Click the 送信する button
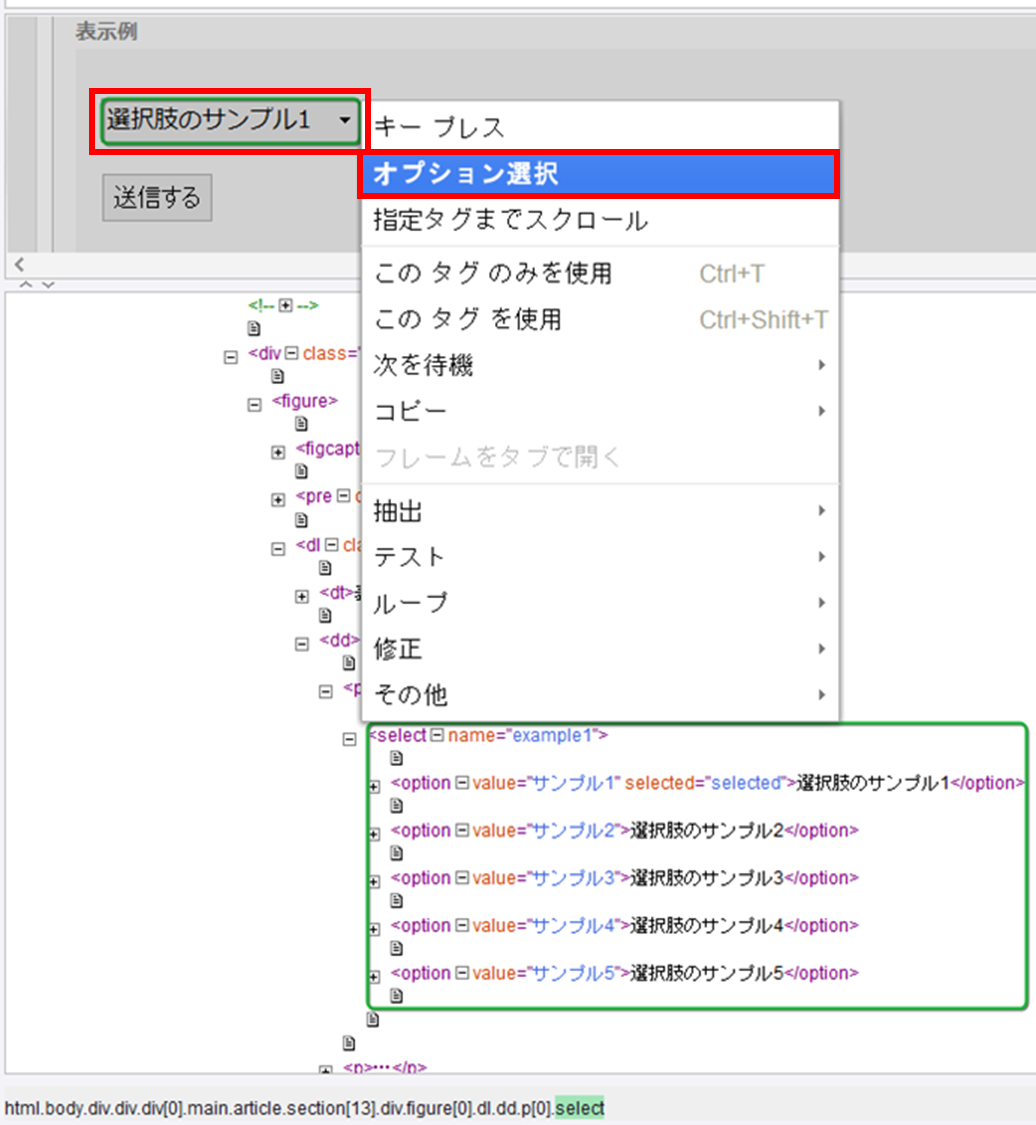This screenshot has width=1036, height=1125. (157, 197)
